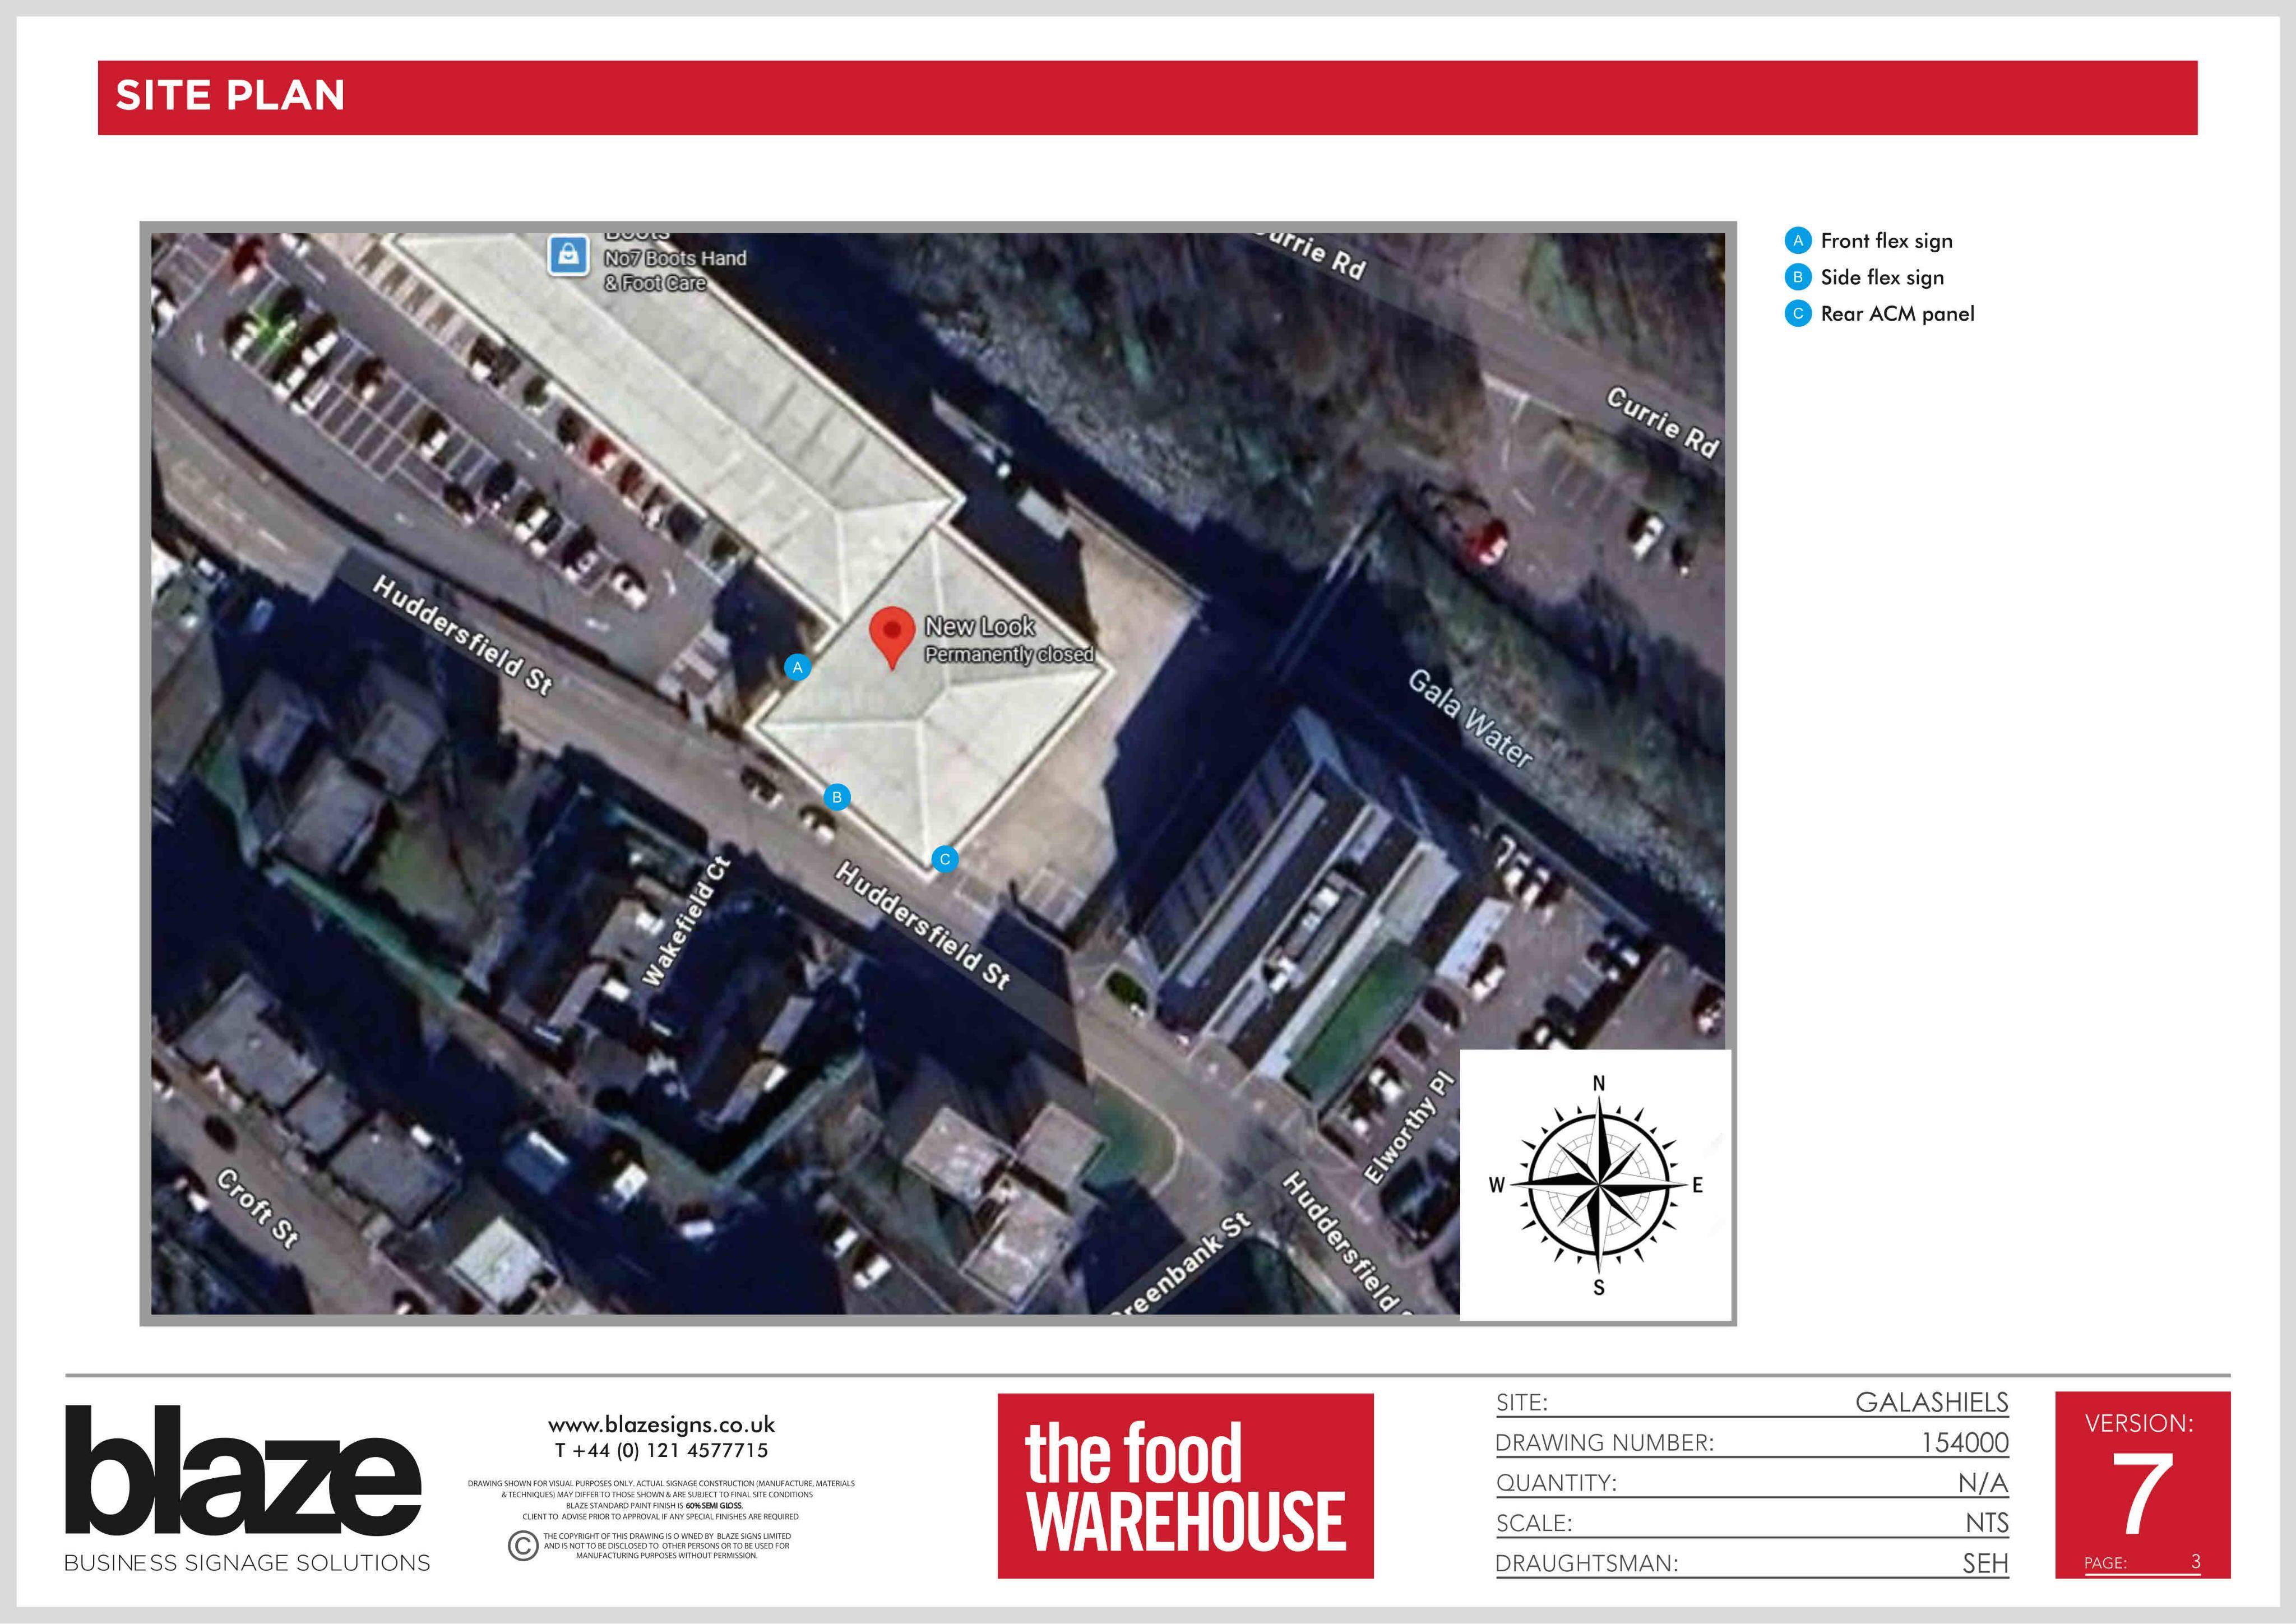Click the scale value 'NTS'
The height and width of the screenshot is (1624, 2296).
pos(1987,1523)
